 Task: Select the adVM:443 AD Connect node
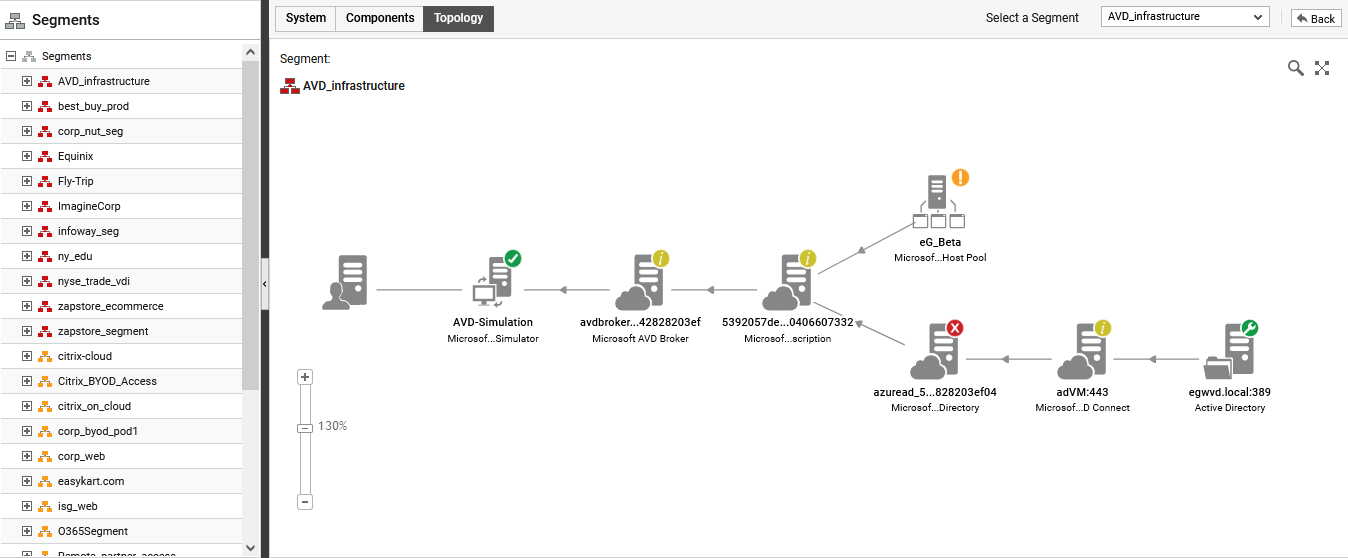pos(1082,351)
